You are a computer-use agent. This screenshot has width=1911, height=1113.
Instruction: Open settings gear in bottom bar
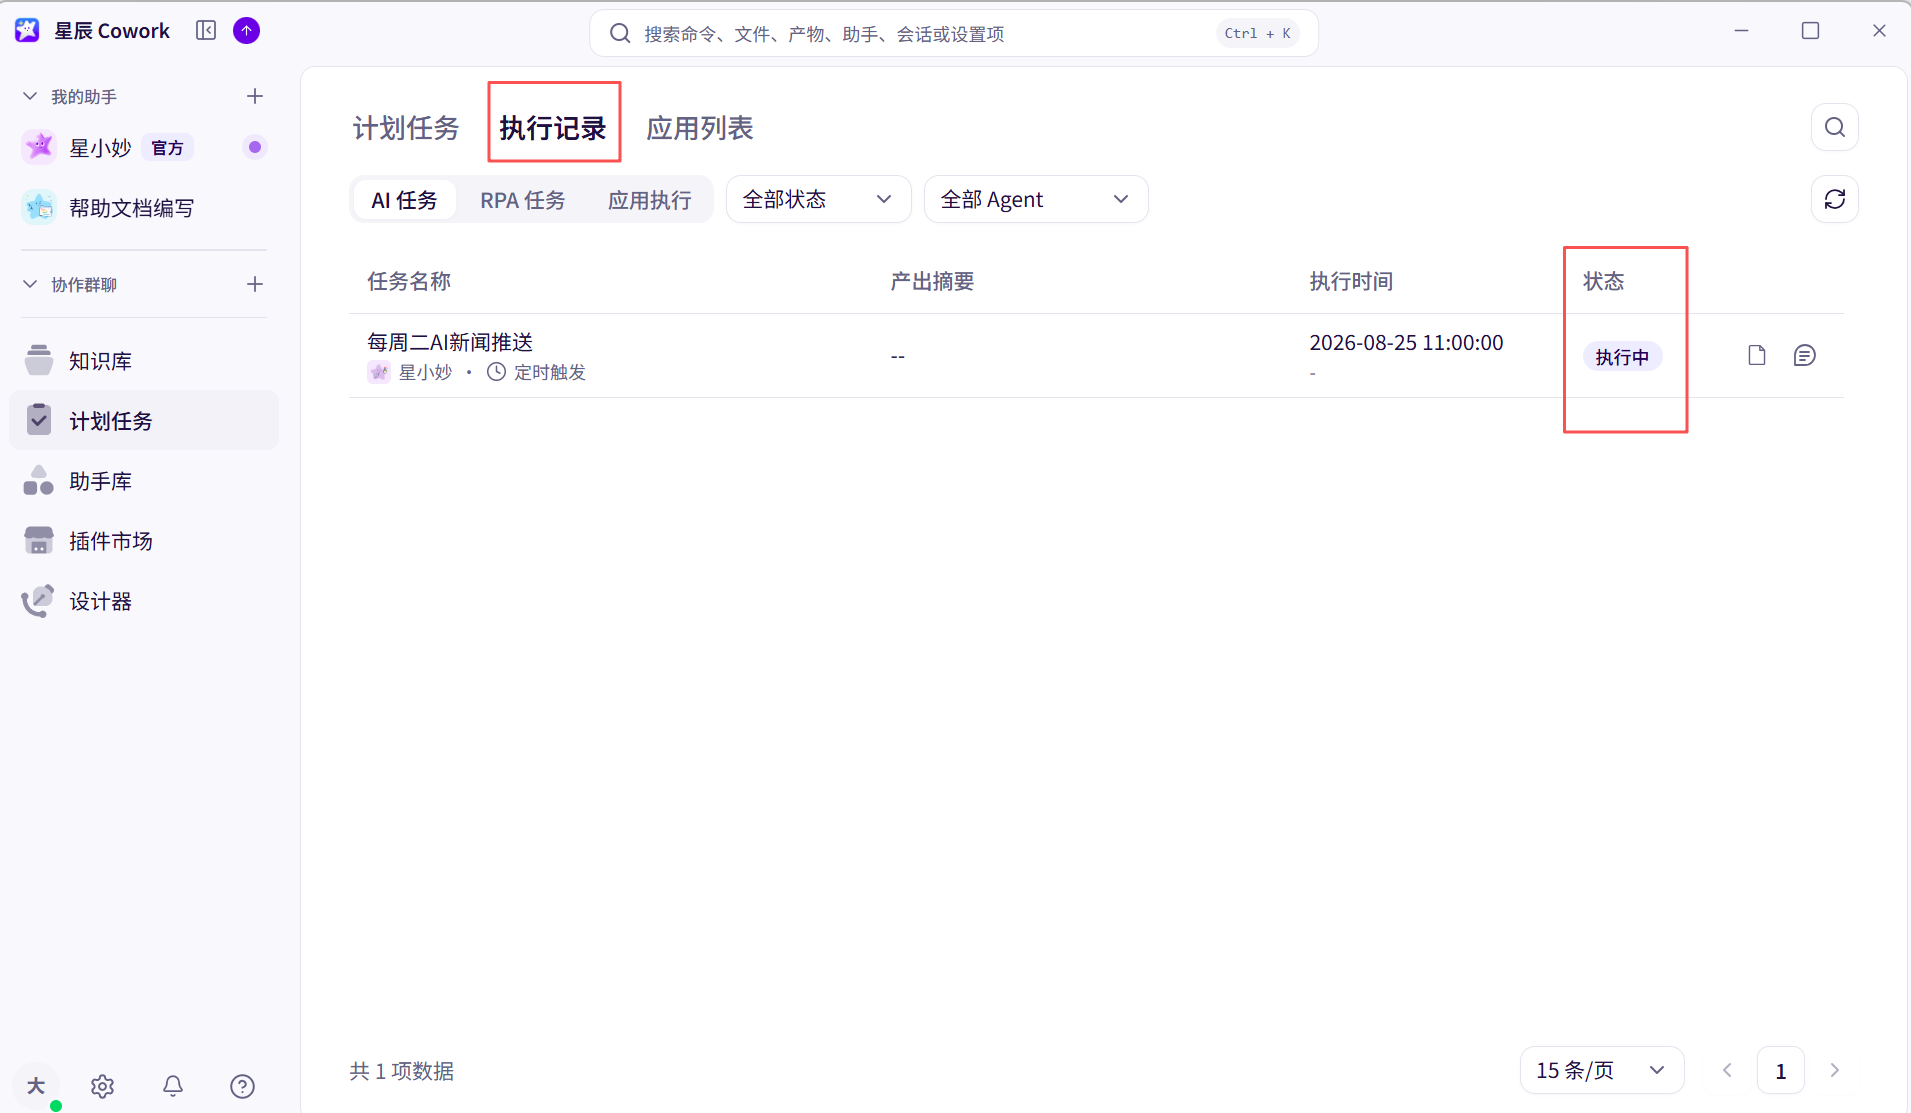click(x=102, y=1086)
